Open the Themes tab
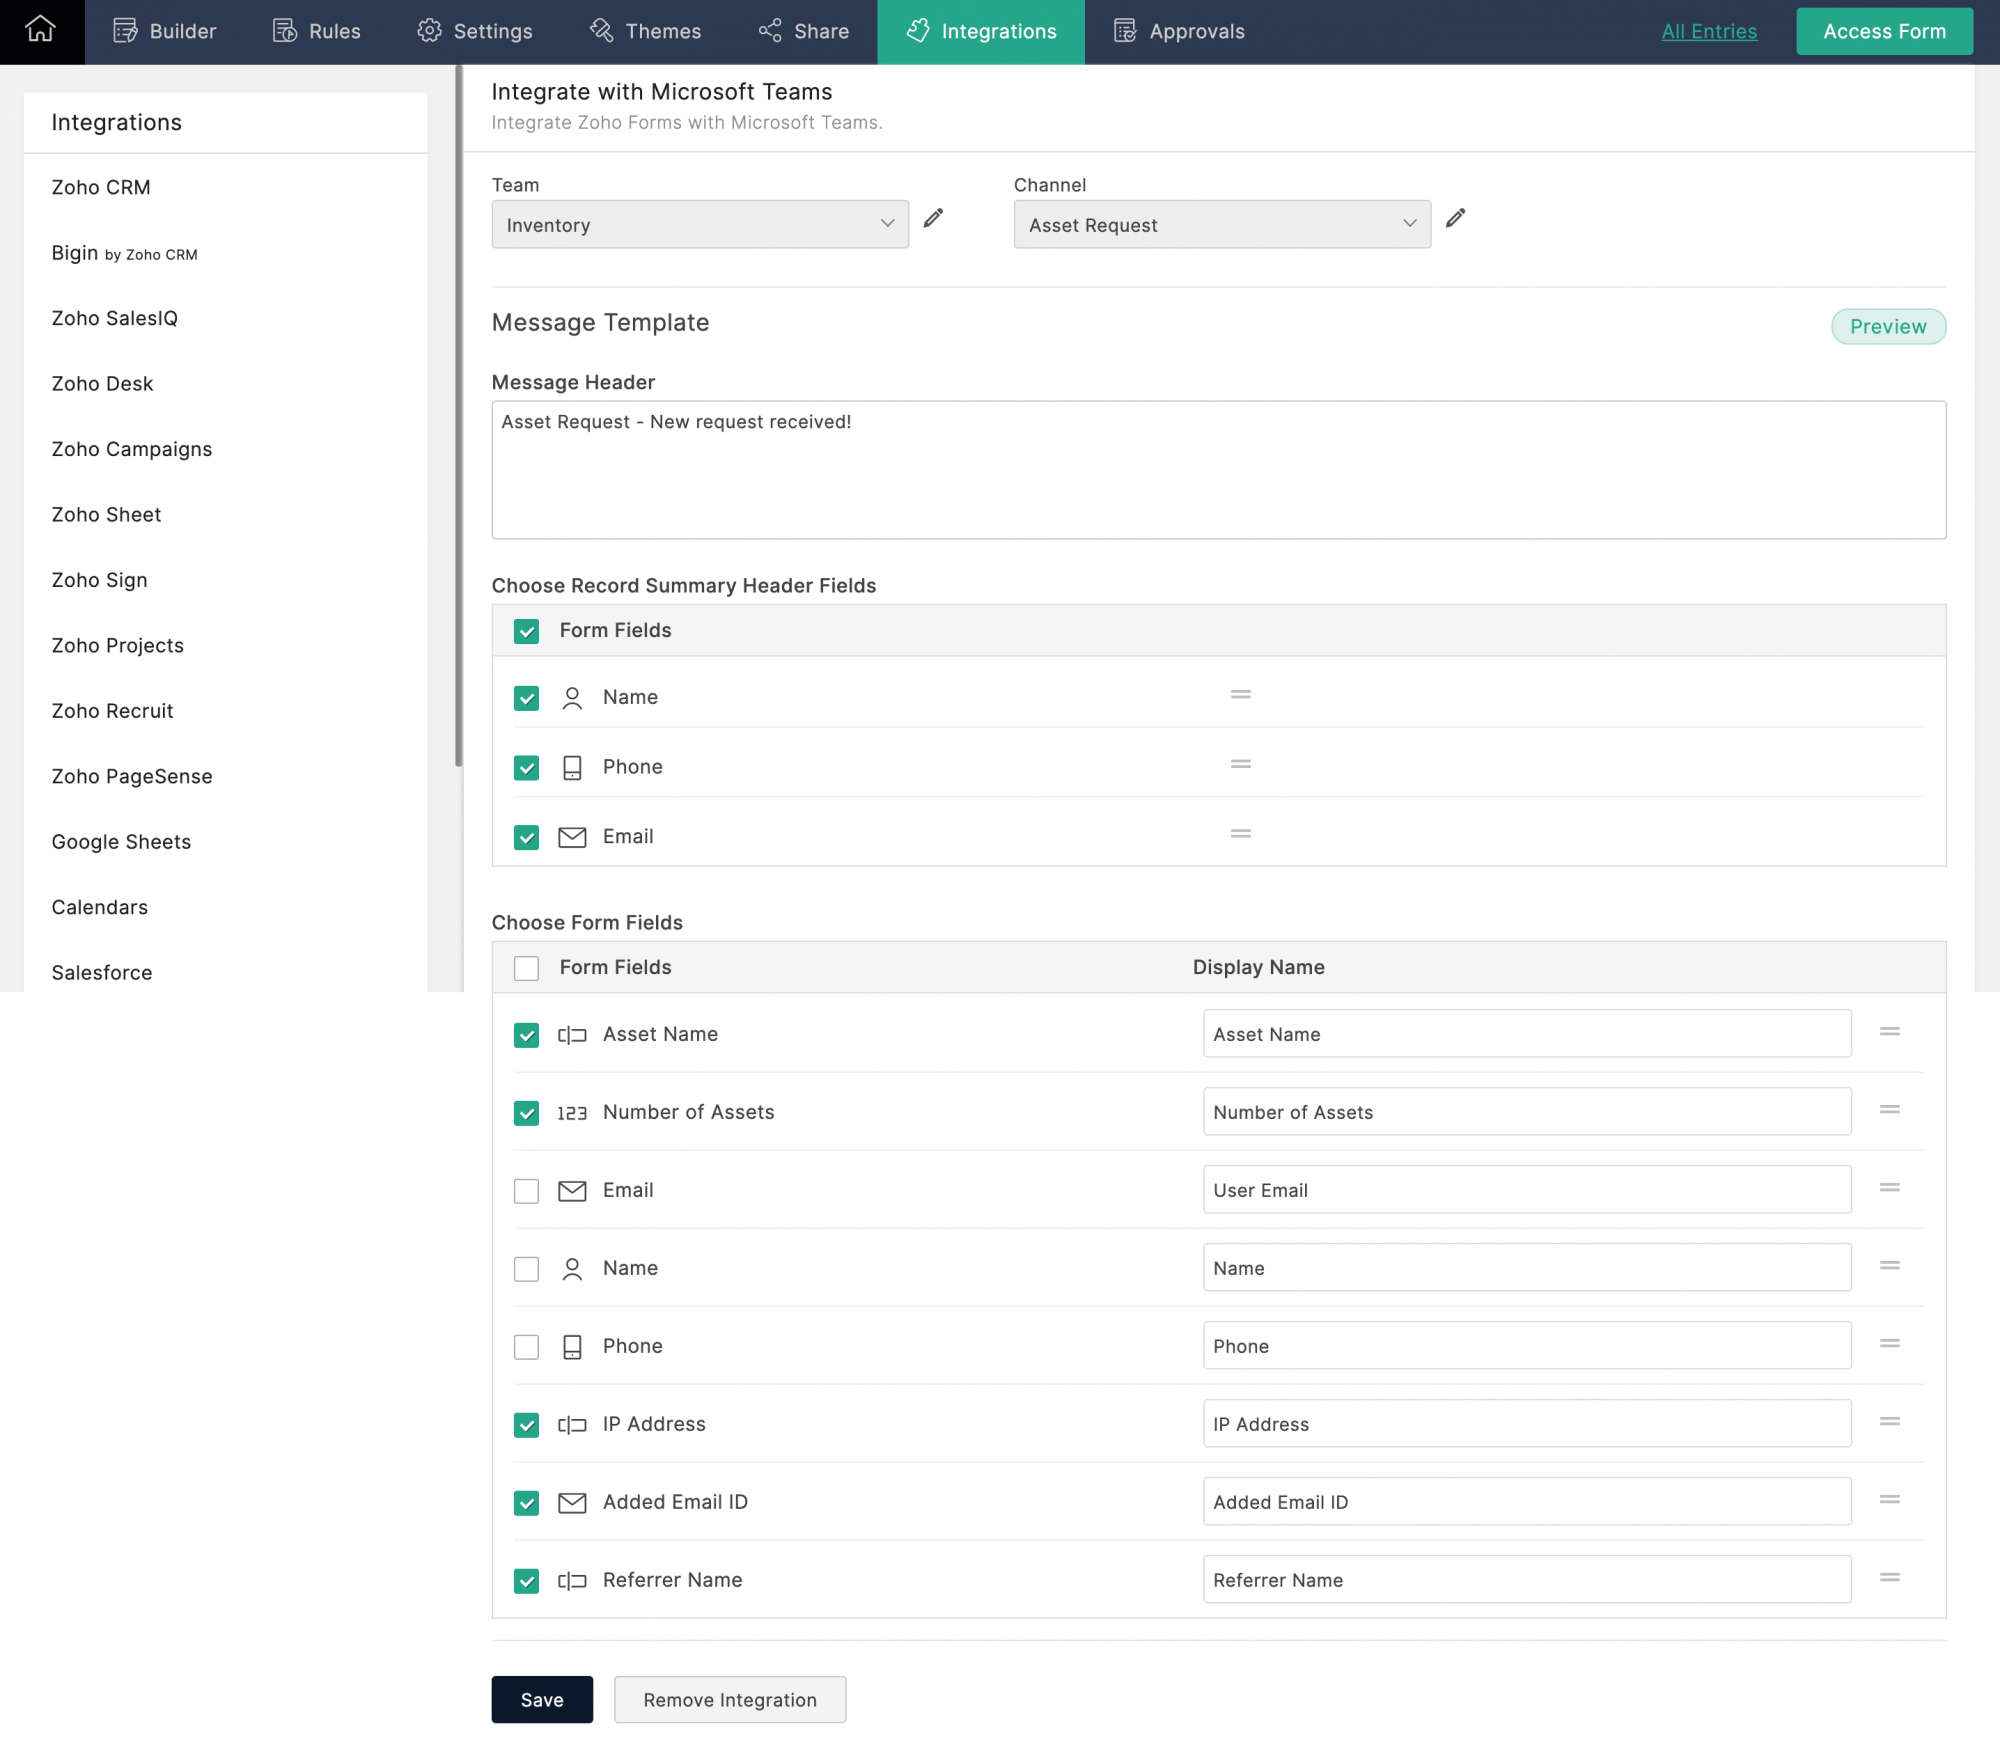 [x=645, y=31]
